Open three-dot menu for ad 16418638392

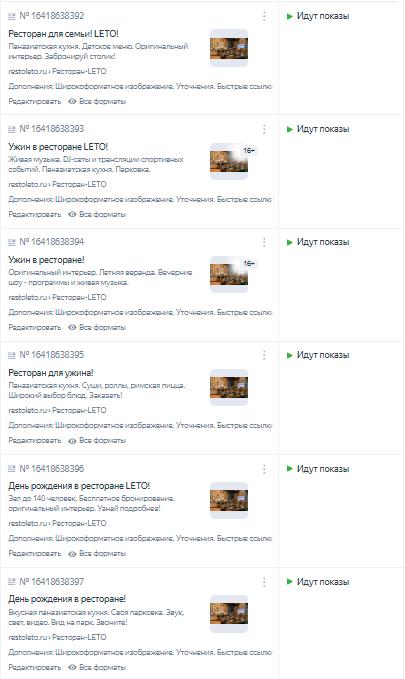point(264,16)
